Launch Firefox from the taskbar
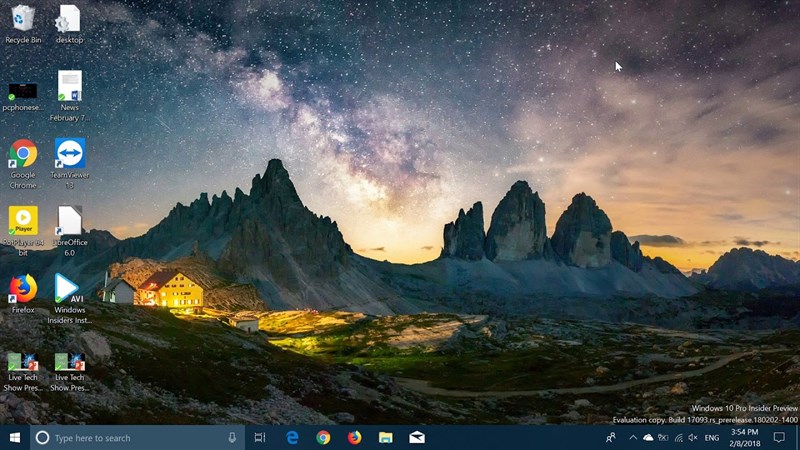 coord(354,438)
